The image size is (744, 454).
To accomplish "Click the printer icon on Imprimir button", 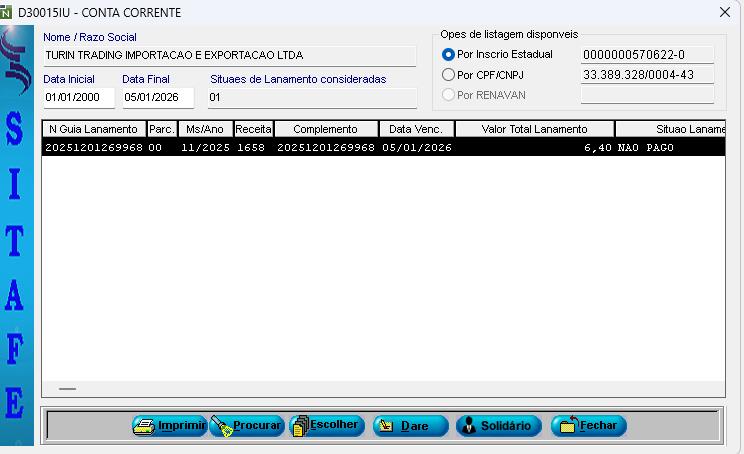I will click(x=145, y=426).
